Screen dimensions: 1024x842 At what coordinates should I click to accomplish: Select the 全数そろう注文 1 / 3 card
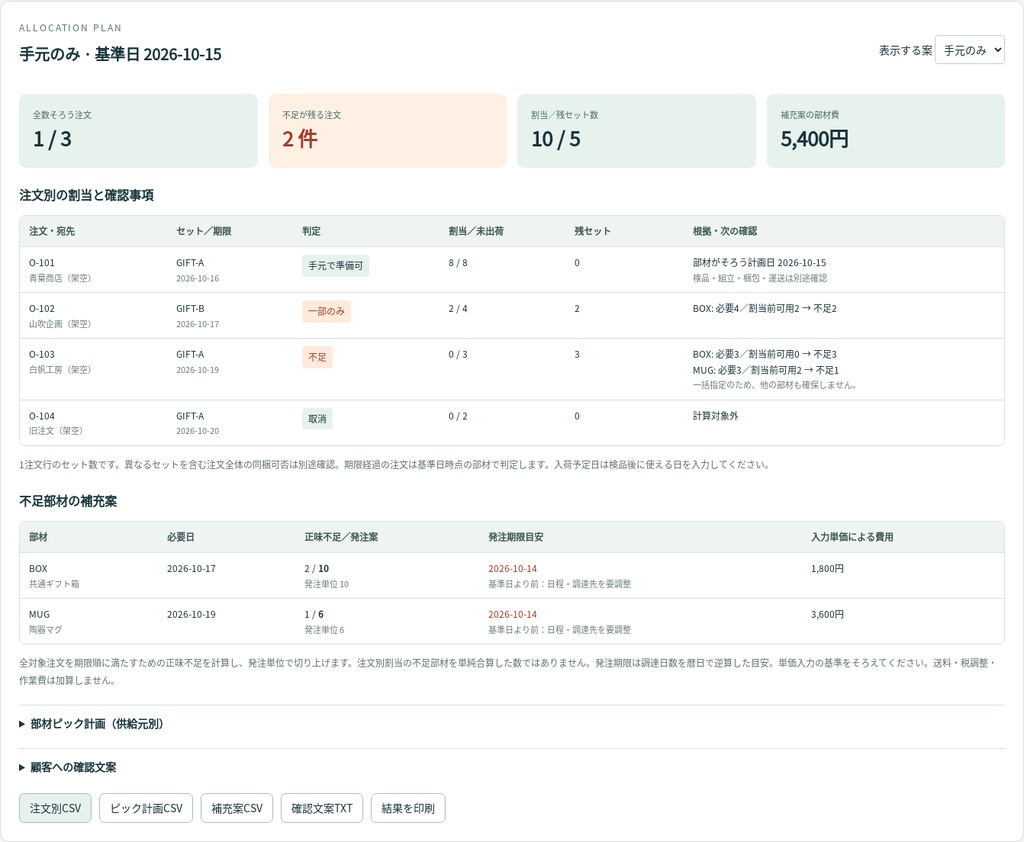click(138, 131)
